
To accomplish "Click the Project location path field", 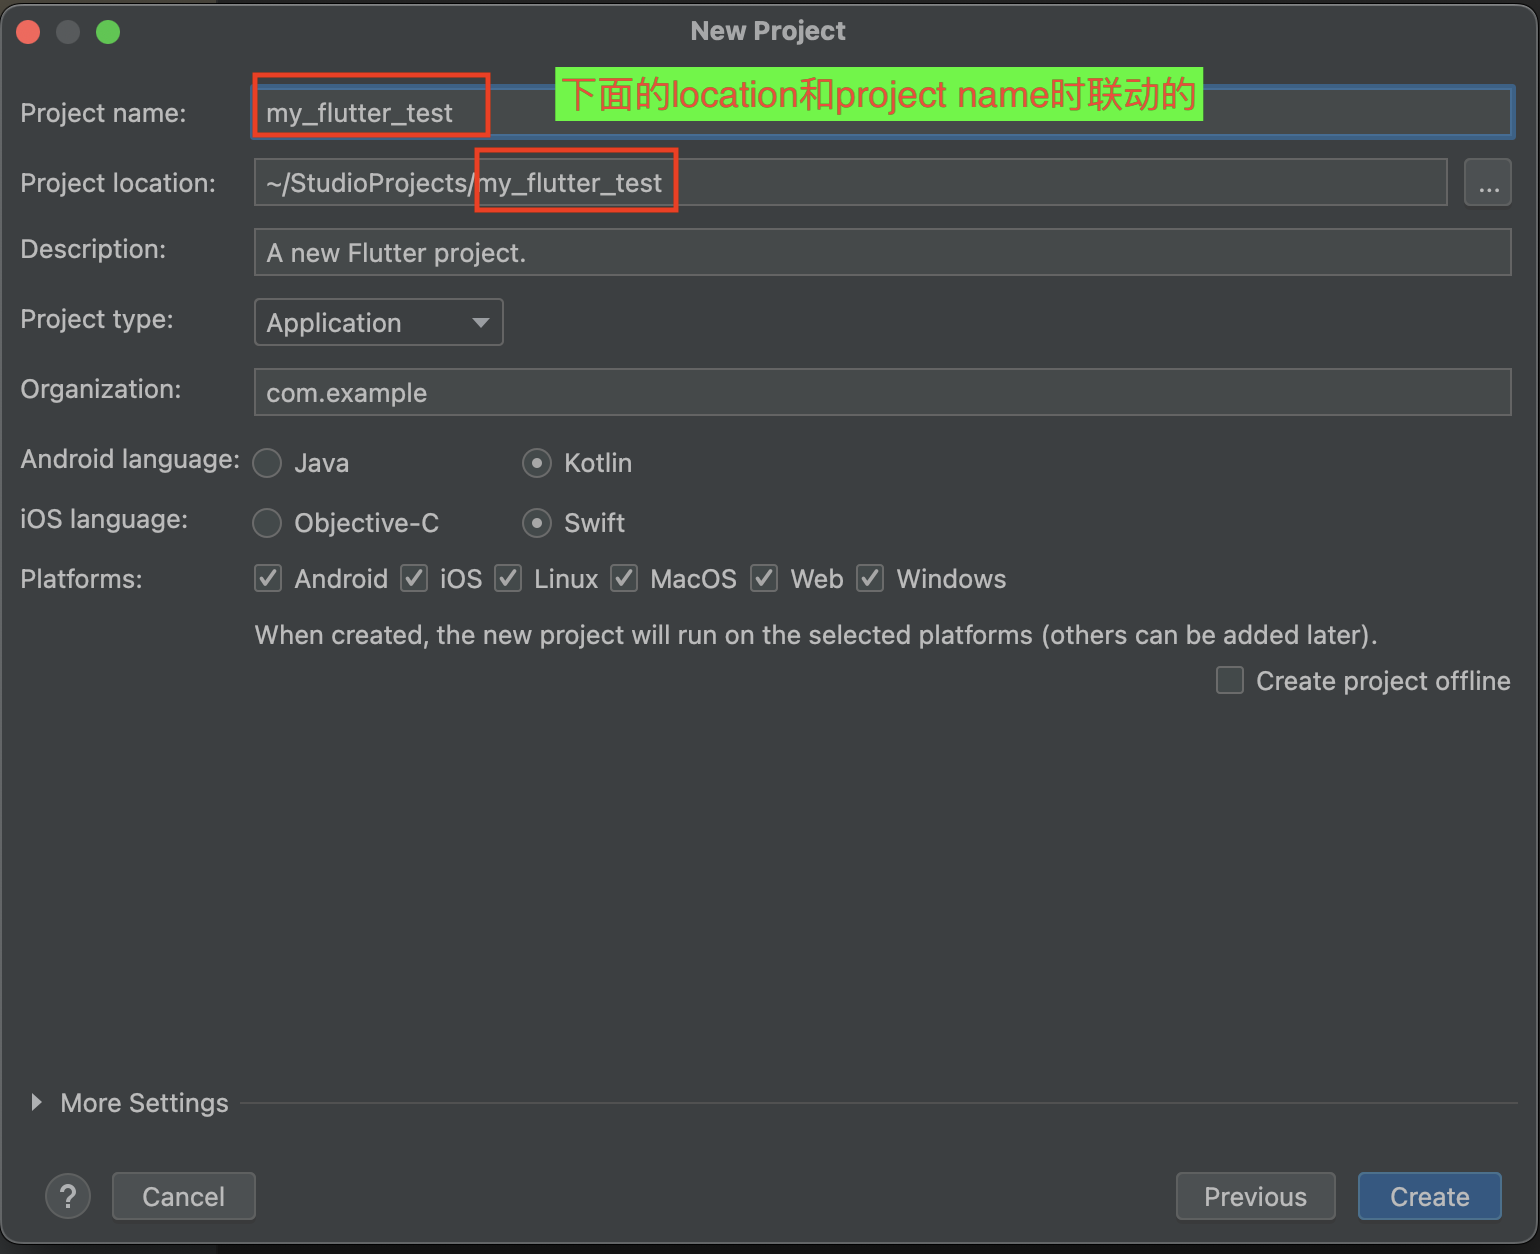I will (x=850, y=182).
